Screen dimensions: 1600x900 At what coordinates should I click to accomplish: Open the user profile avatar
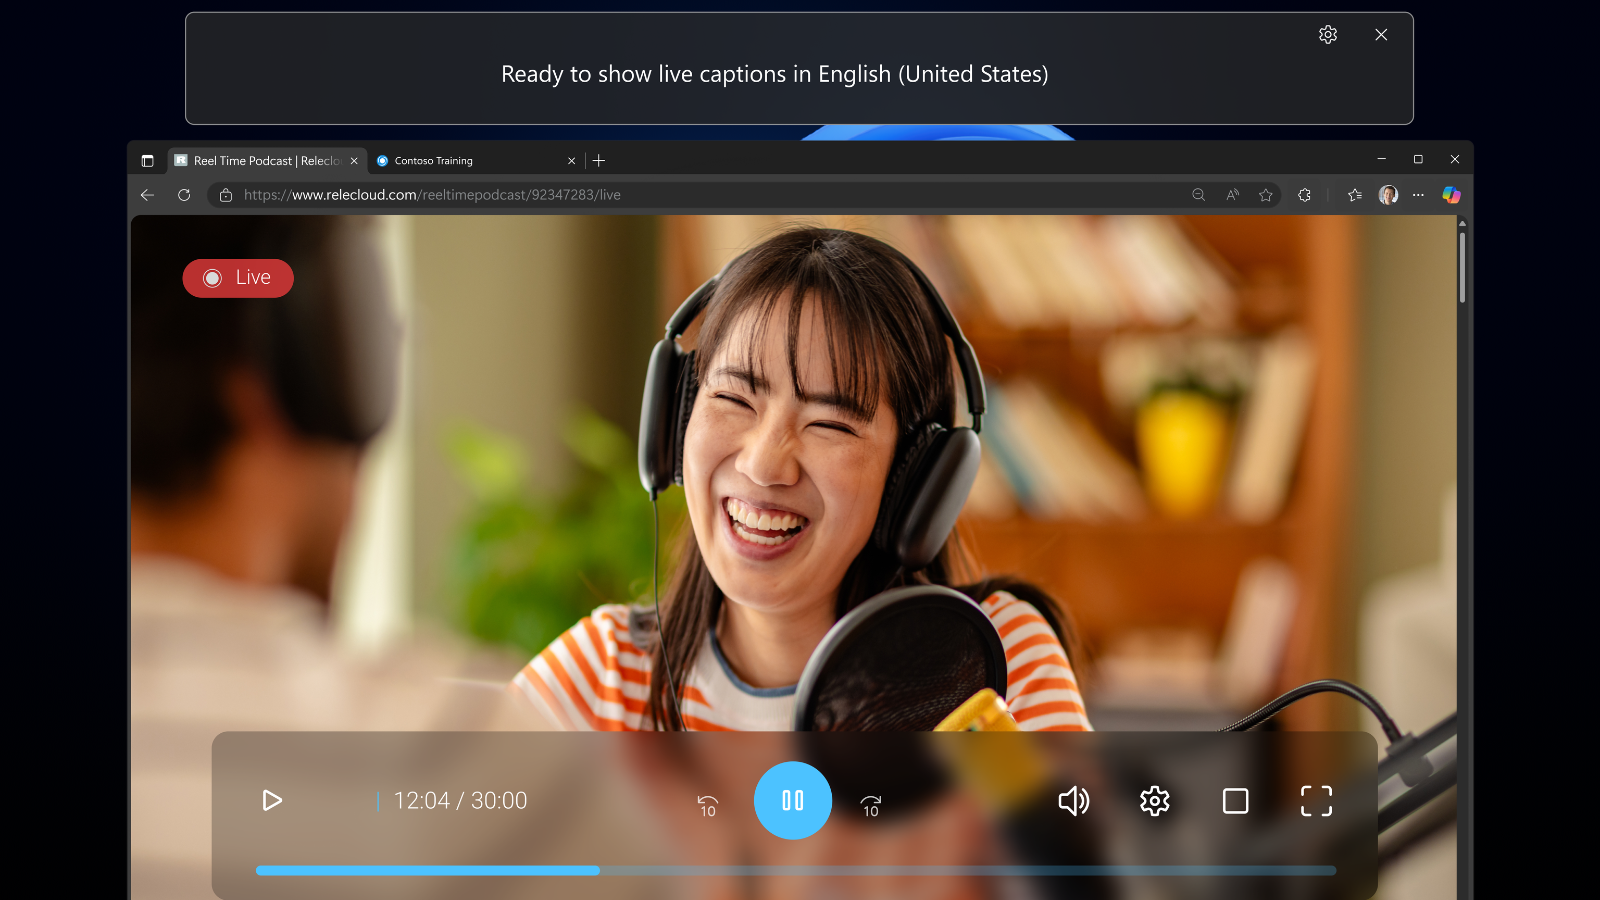coord(1388,195)
